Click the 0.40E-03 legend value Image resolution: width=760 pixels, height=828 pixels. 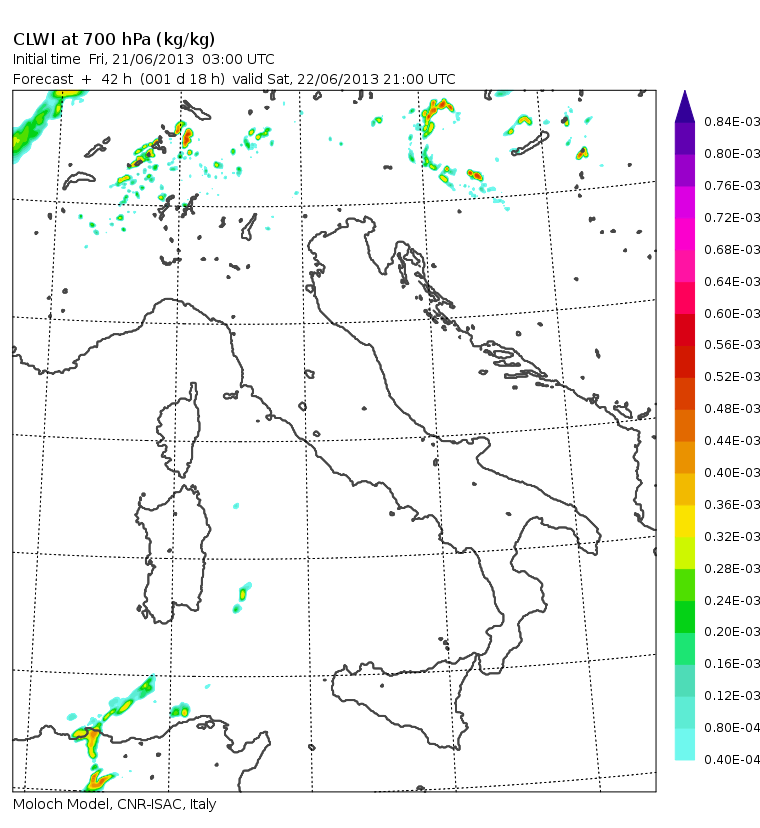click(732, 473)
